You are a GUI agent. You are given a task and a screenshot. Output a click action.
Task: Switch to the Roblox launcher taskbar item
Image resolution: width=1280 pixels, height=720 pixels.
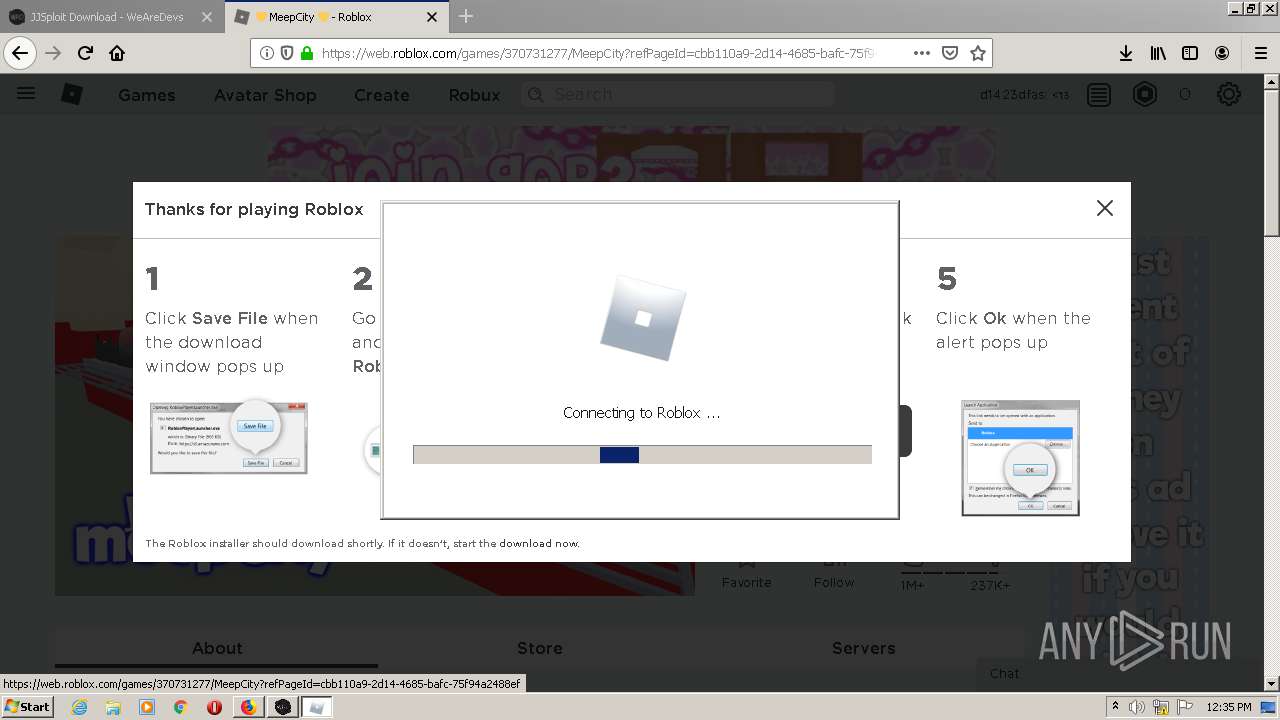click(x=317, y=706)
